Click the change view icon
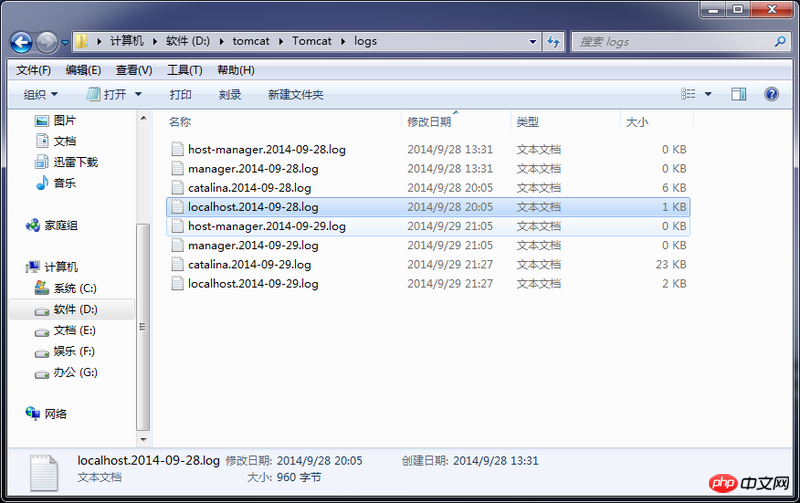The height and width of the screenshot is (503, 800). coord(688,94)
